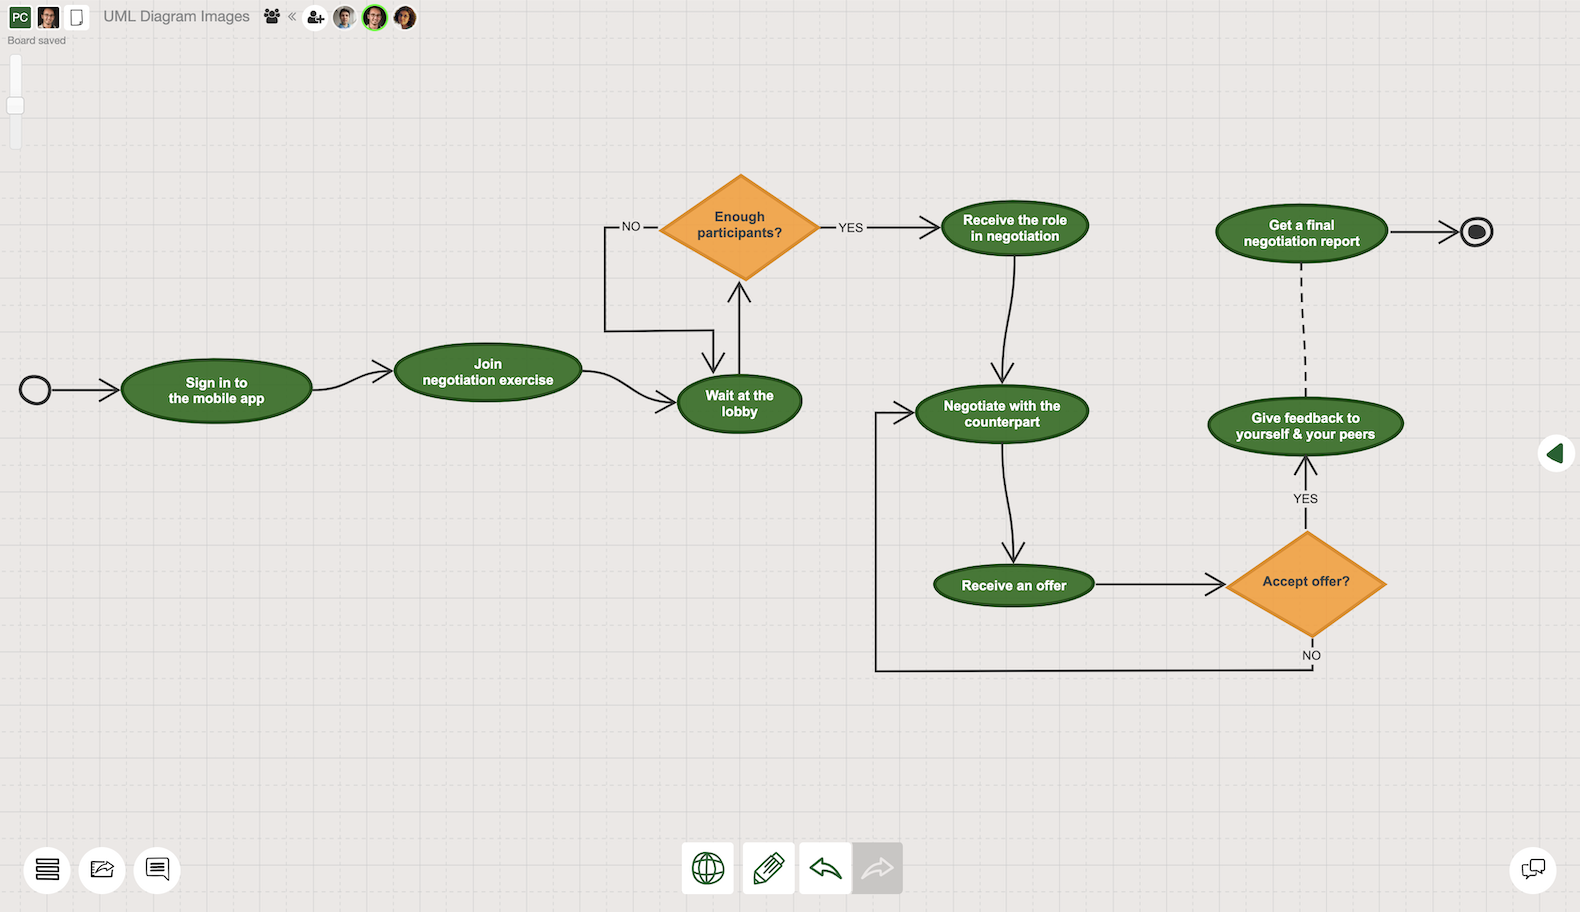Select the 'Sign in to the mobile app' node
1580x912 pixels.
[x=216, y=391]
